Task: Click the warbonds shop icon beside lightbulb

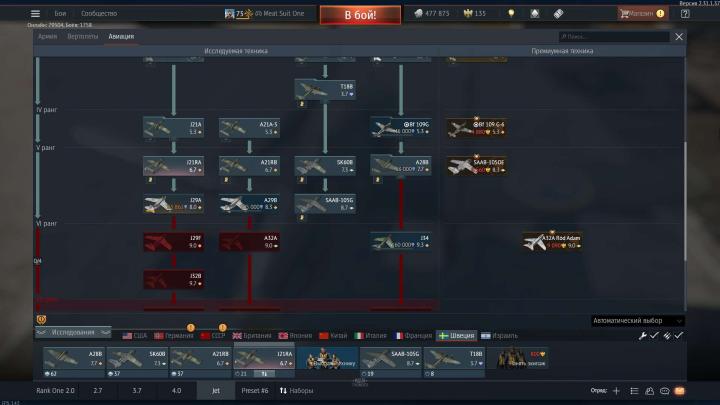Action: click(534, 14)
